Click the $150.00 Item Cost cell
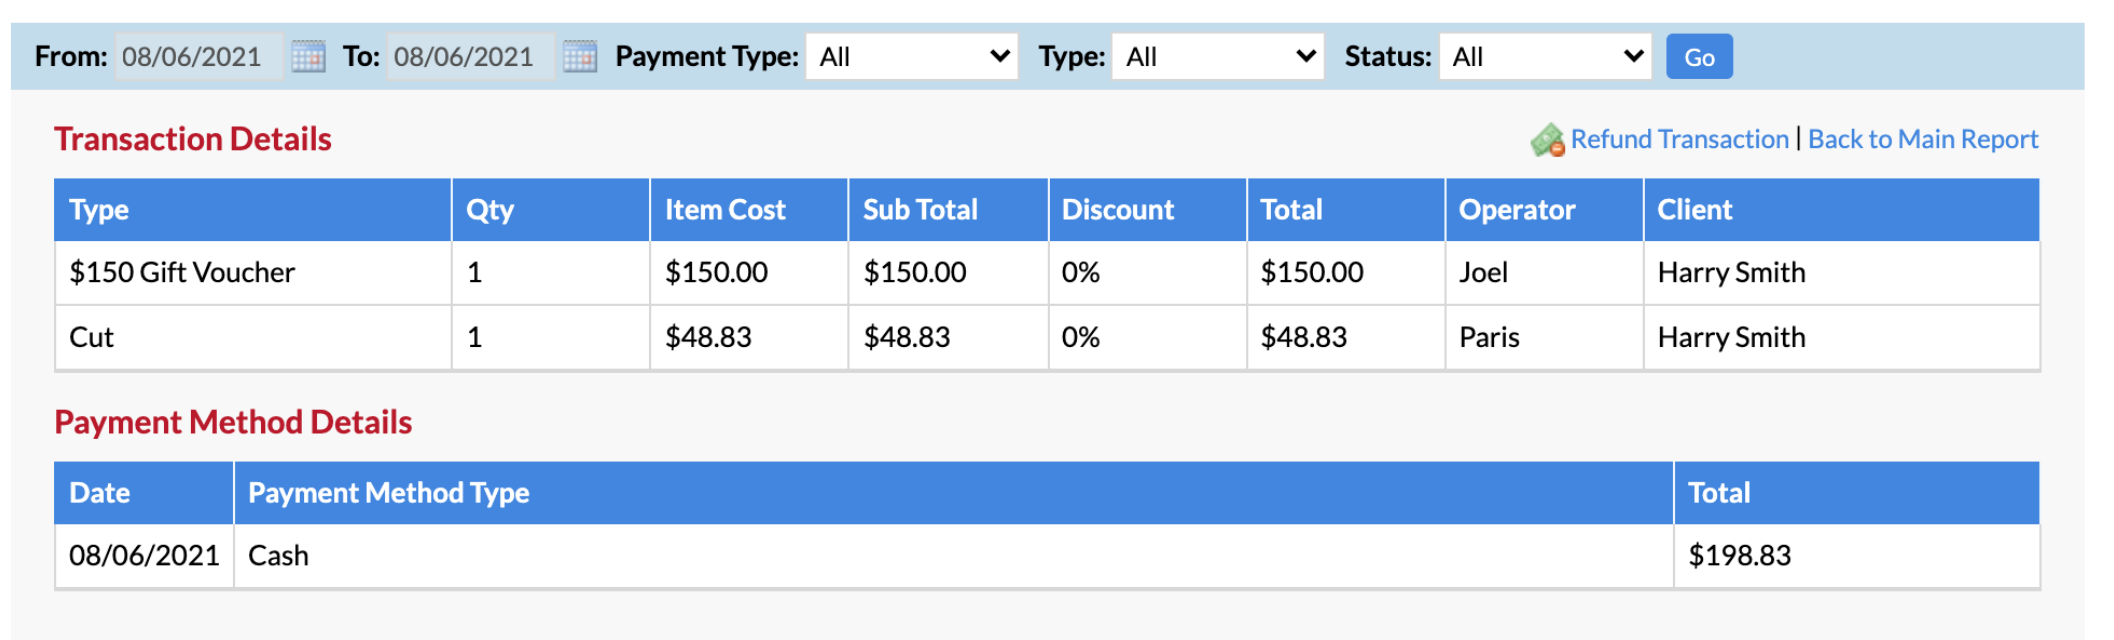The height and width of the screenshot is (640, 2114). coord(749,273)
